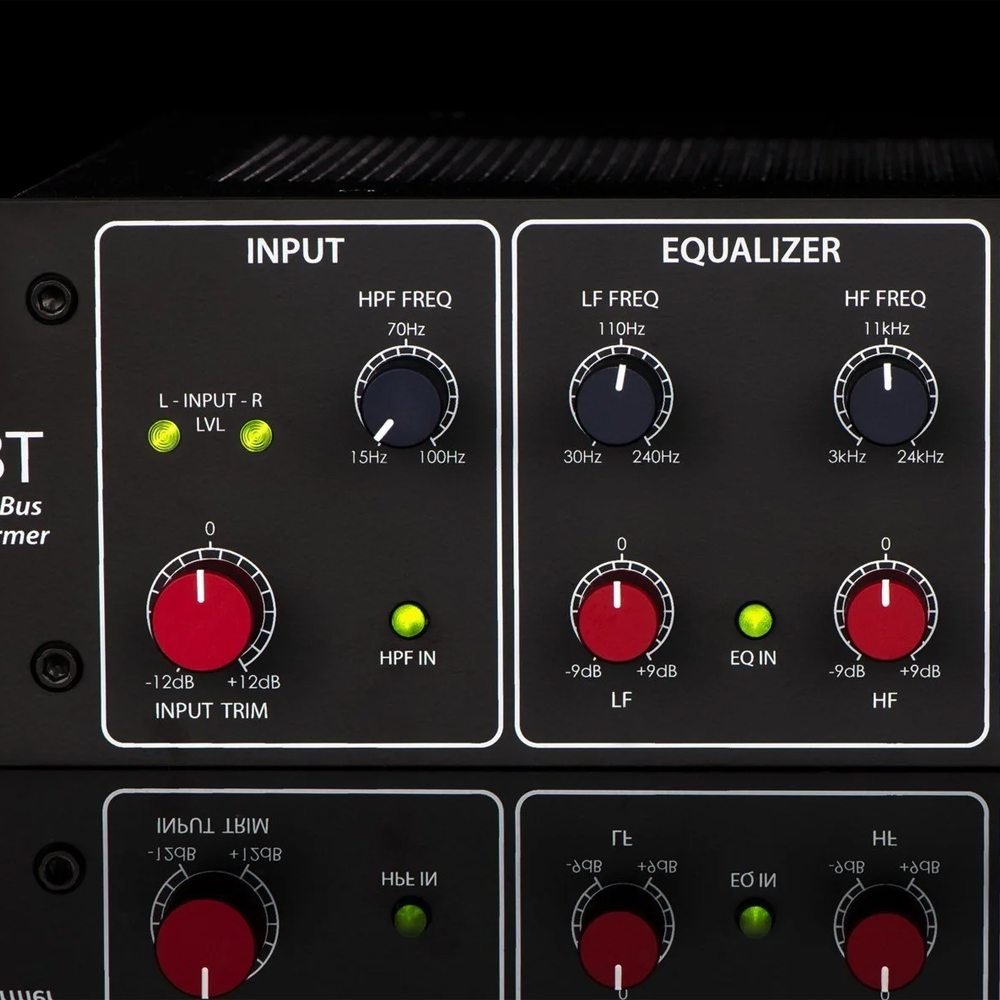The height and width of the screenshot is (1000, 1000).
Task: Click the -9dB mark on LF knob
Action: click(582, 671)
